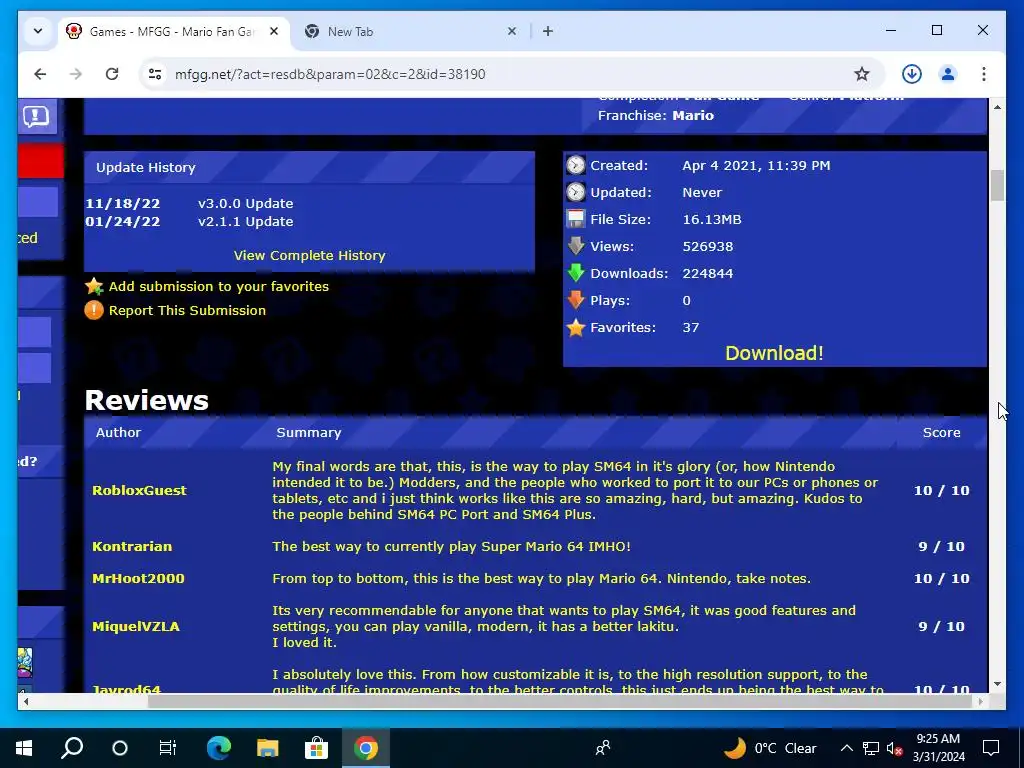Click the scroll down arrow of vertical scrollbar
This screenshot has height=768, width=1024.
tap(997, 684)
